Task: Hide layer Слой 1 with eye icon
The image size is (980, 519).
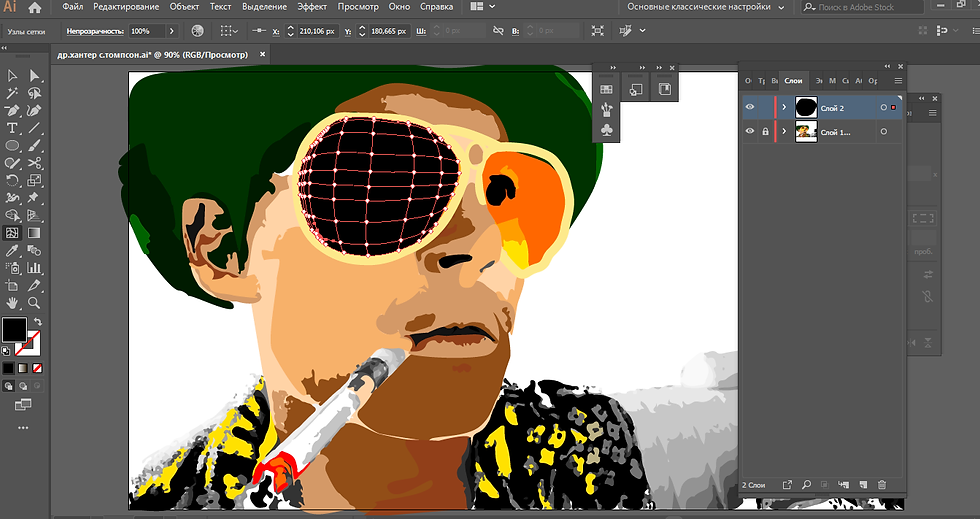Action: pyautogui.click(x=749, y=131)
